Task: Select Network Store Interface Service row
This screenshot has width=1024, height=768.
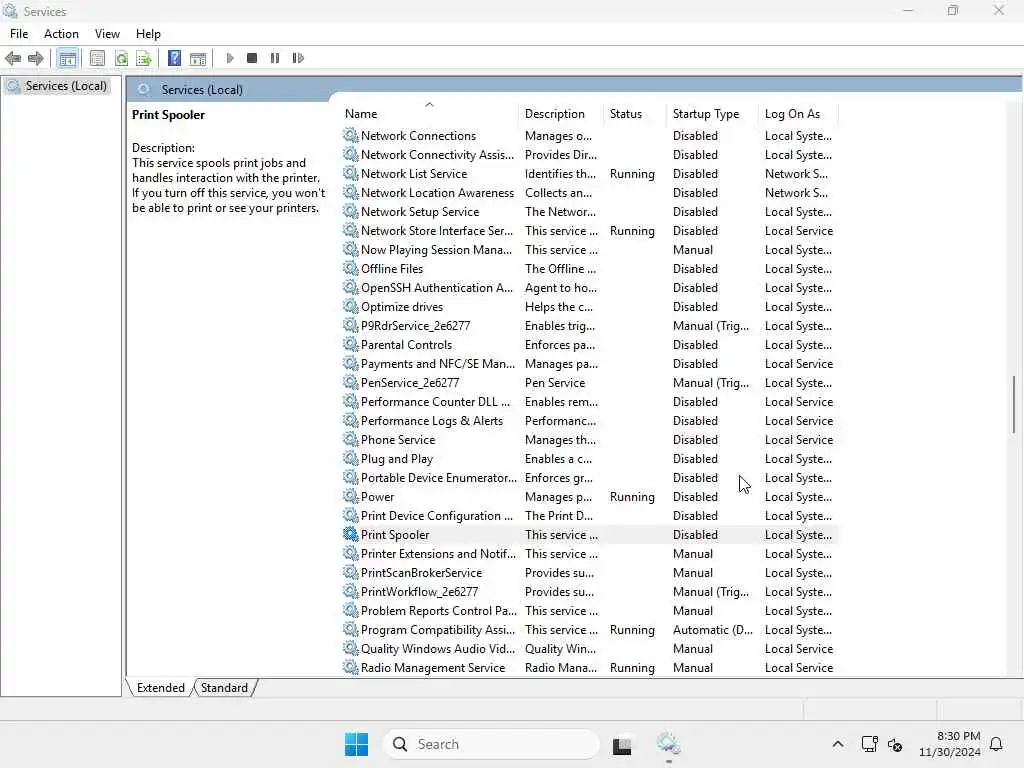Action: pos(589,231)
